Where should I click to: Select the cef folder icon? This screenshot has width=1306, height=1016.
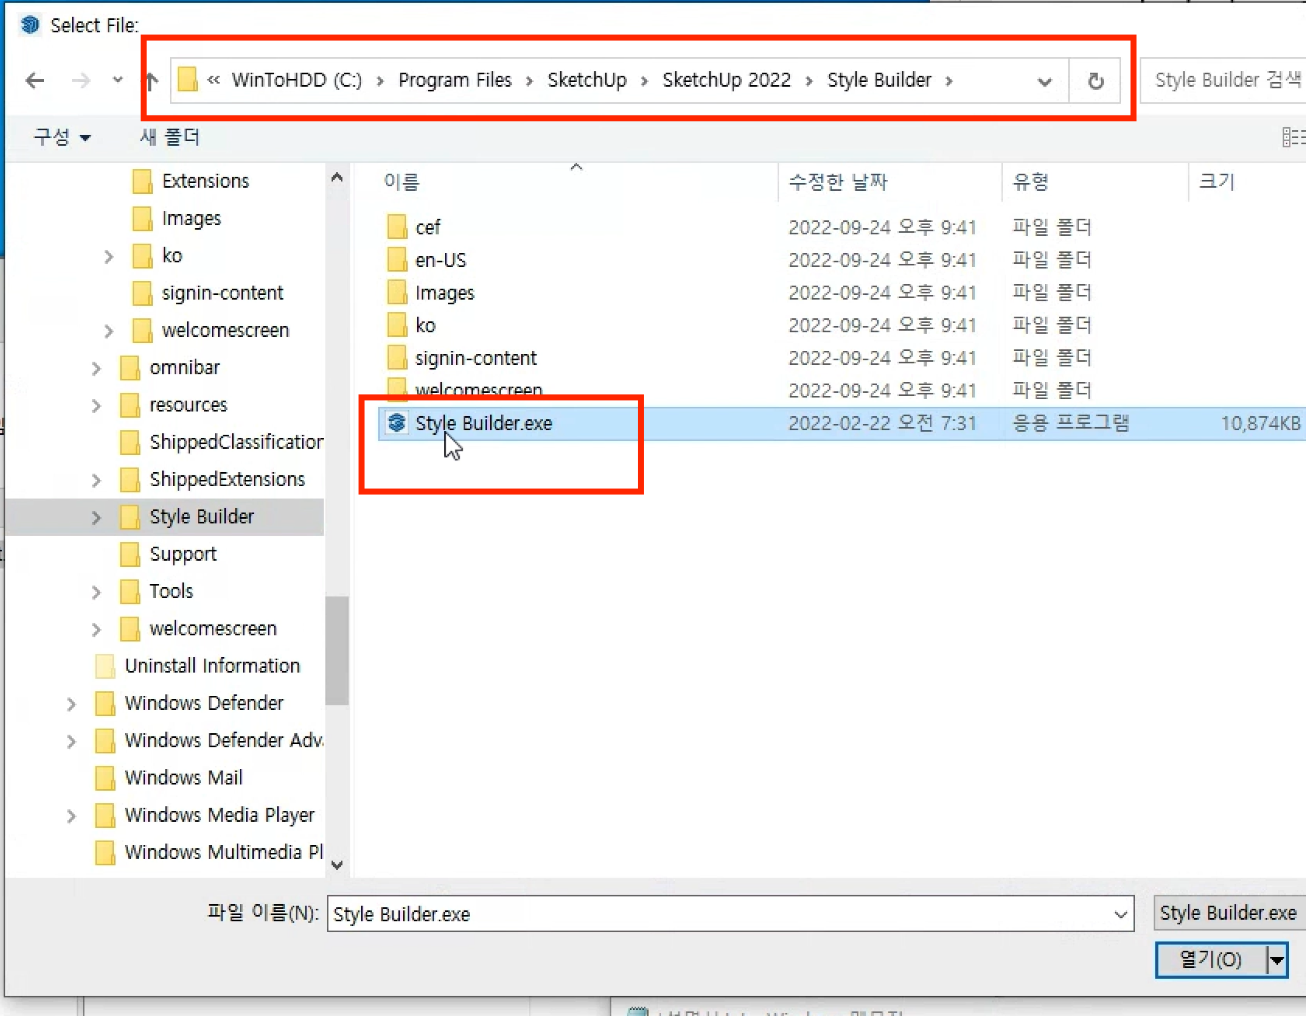point(397,227)
